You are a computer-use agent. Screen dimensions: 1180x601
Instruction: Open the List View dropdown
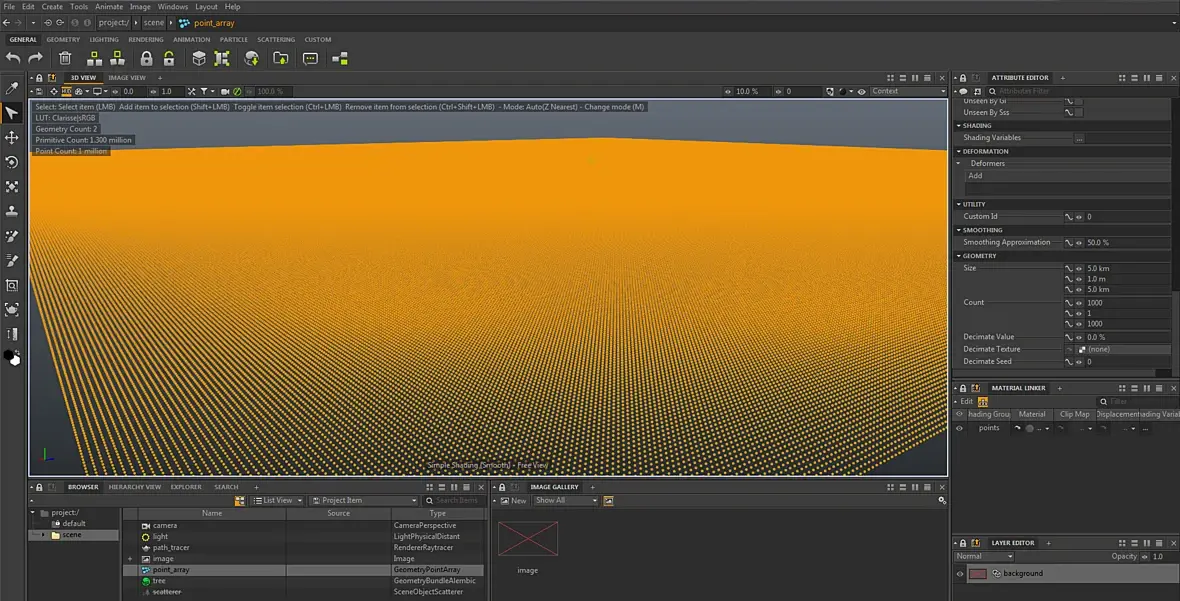pos(277,501)
